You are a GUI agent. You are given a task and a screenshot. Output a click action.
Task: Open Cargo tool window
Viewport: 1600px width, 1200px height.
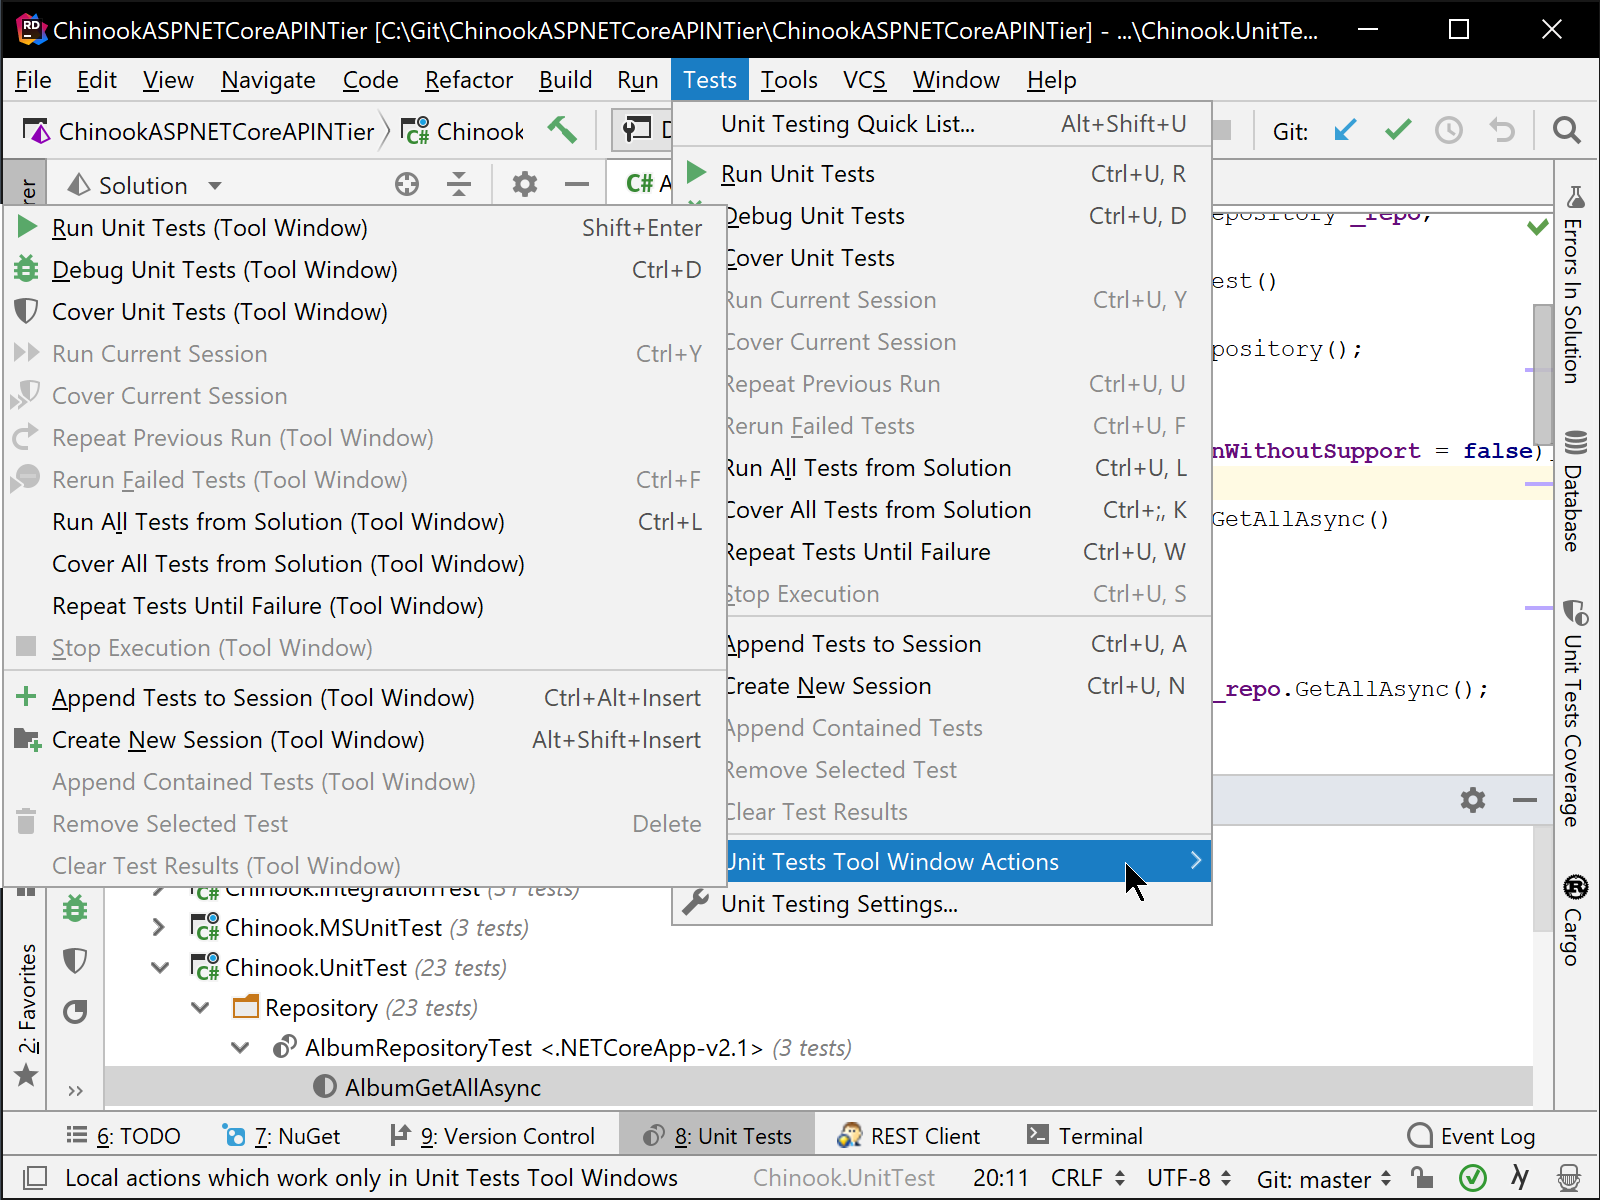point(1574,920)
